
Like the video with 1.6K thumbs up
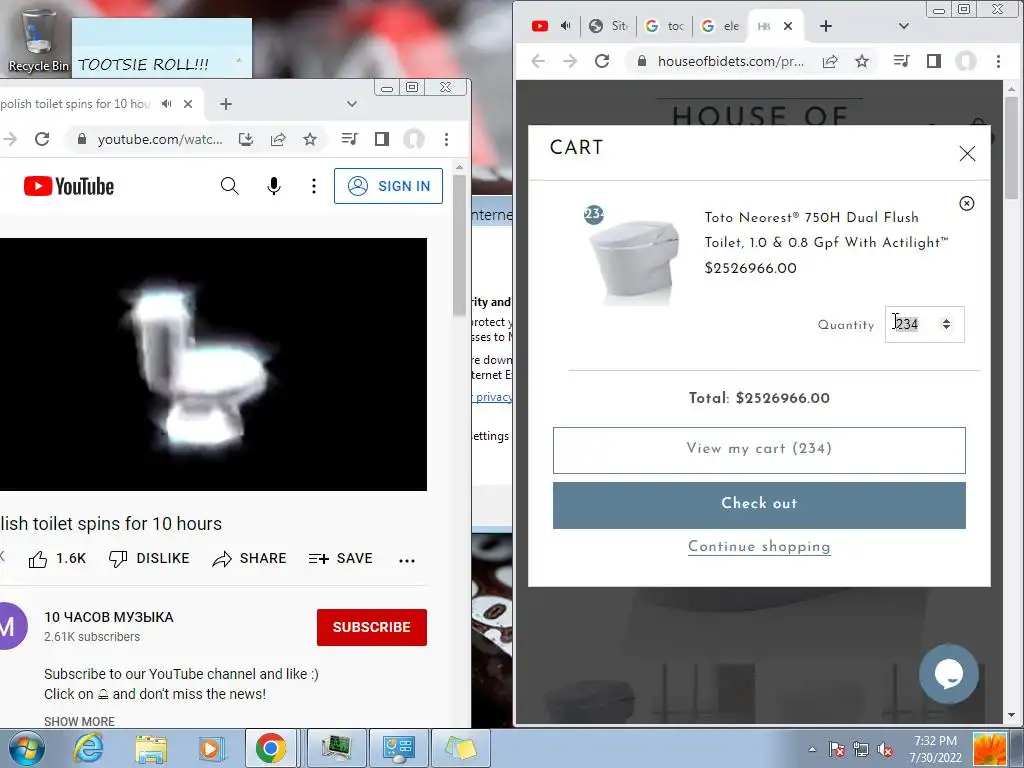click(57, 559)
